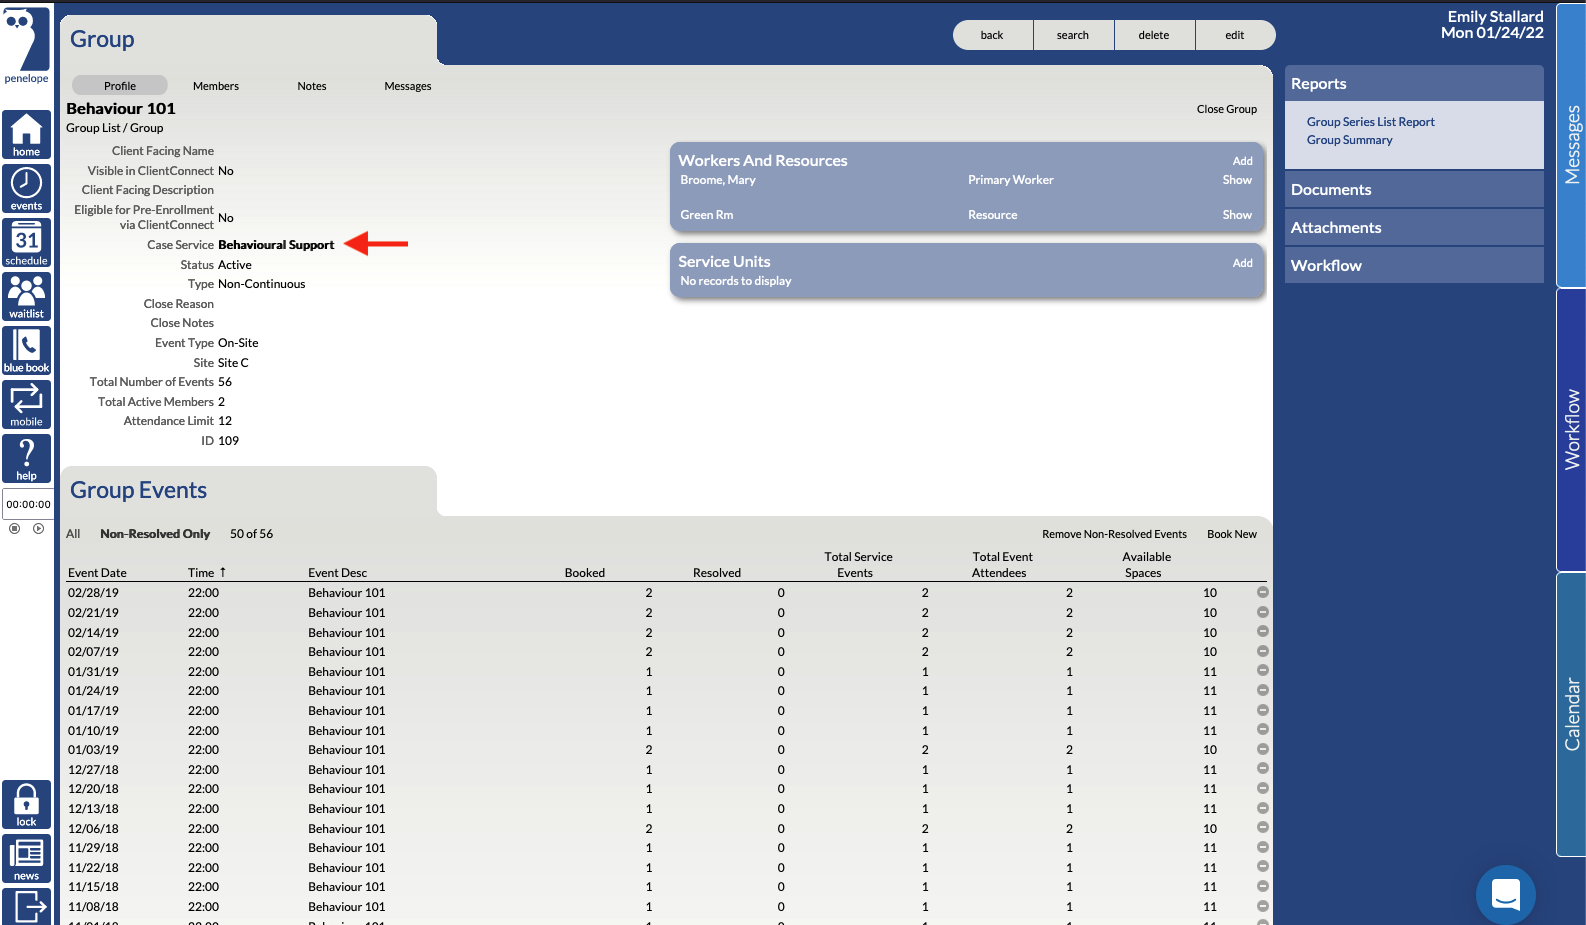Remove the 01/31/19 event using its minus icon
Viewport: 1586px width, 925px height.
point(1263,671)
